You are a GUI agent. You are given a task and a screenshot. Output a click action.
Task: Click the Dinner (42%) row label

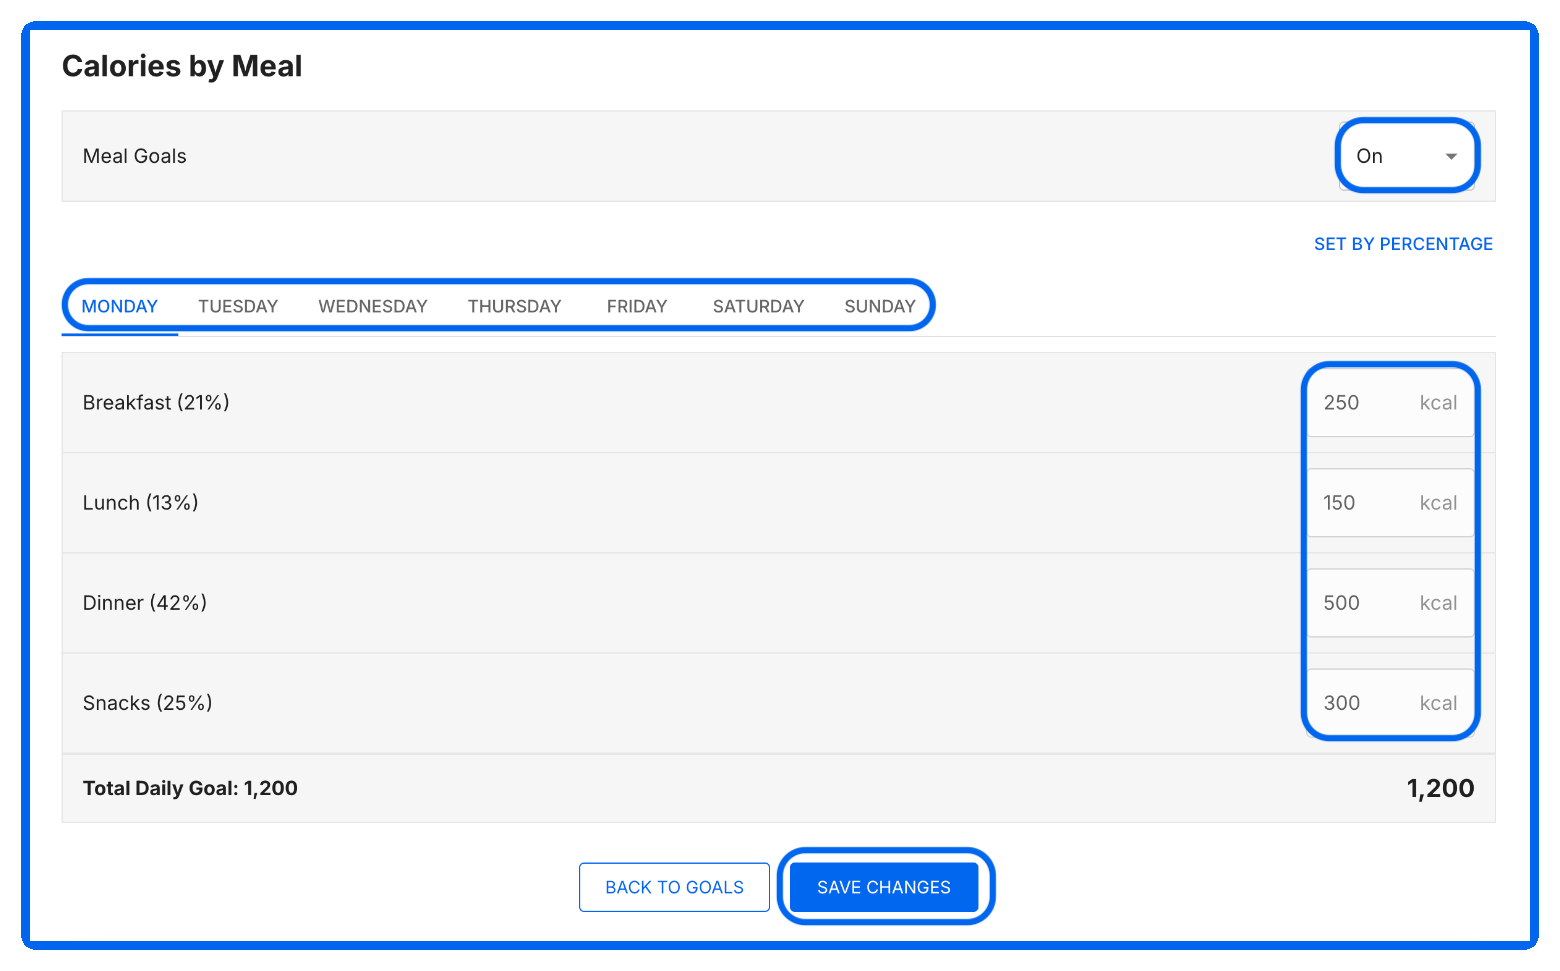(x=145, y=603)
